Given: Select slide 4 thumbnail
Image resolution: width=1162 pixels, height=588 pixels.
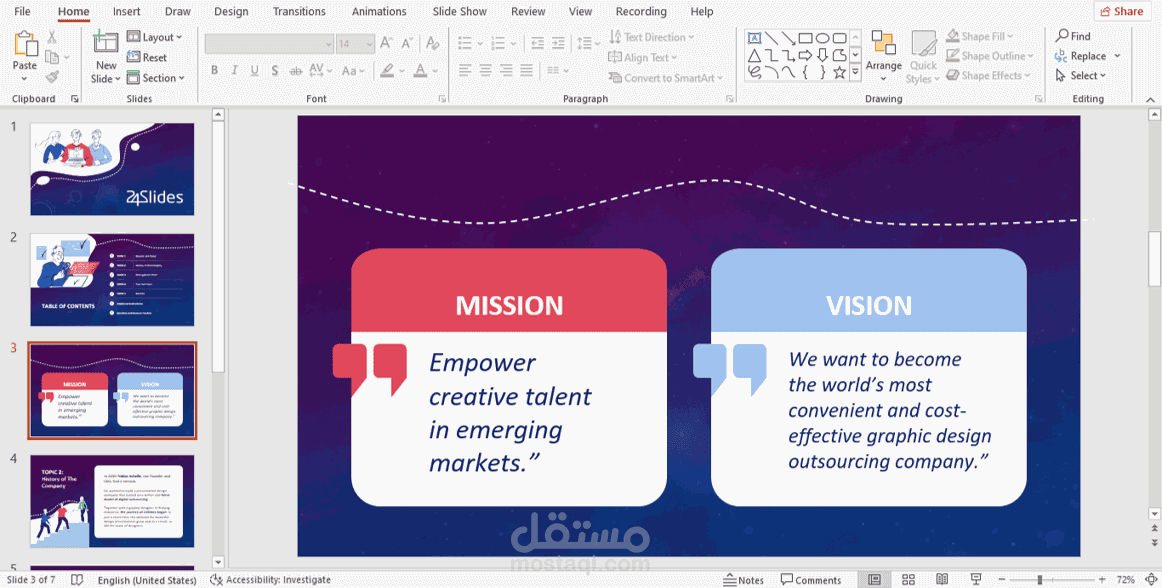Looking at the screenshot, I should [x=112, y=501].
